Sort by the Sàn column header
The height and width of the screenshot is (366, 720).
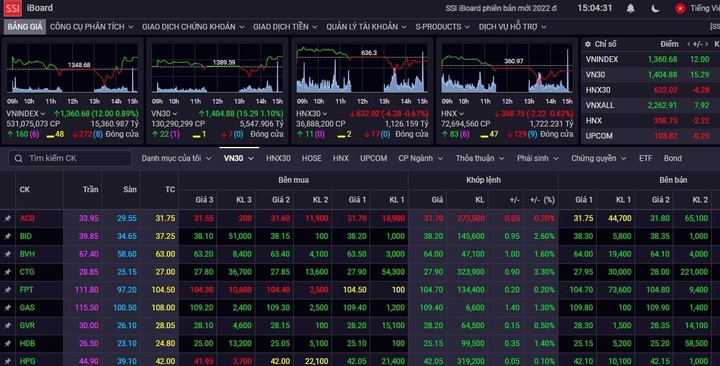(x=130, y=189)
